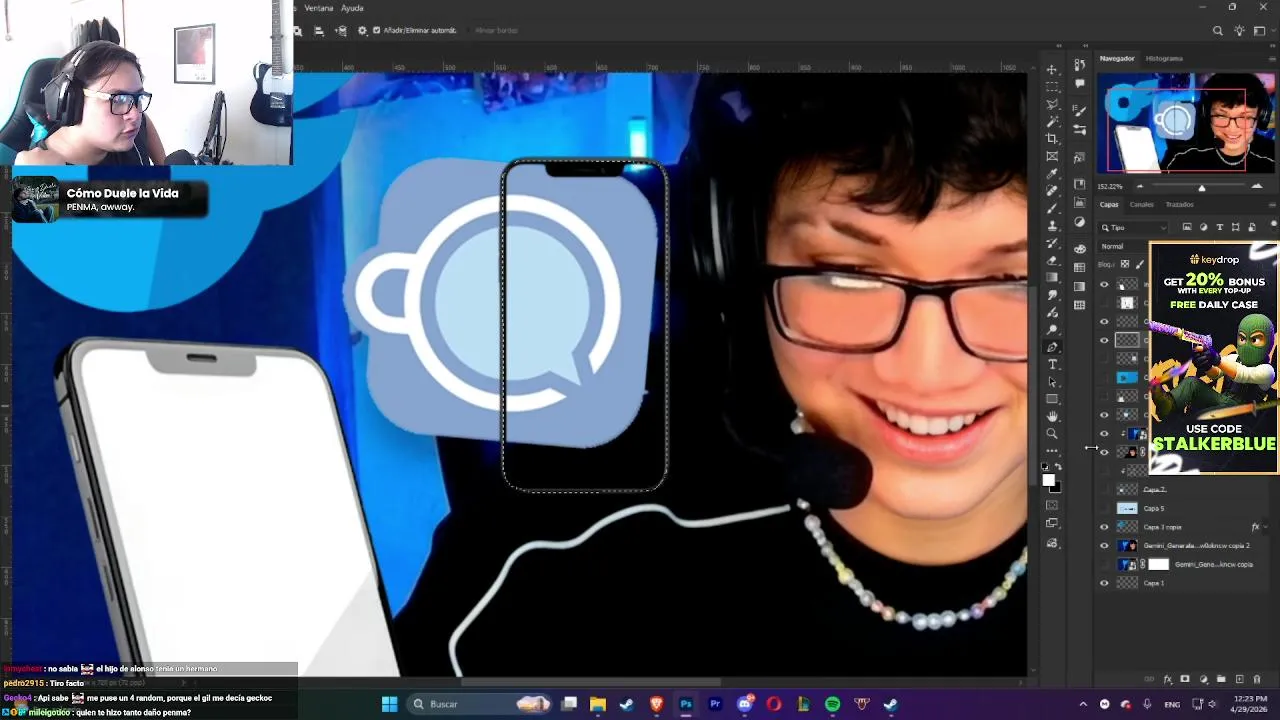Add a layer style with fx button
1280x720 pixels.
pyautogui.click(x=1167, y=679)
